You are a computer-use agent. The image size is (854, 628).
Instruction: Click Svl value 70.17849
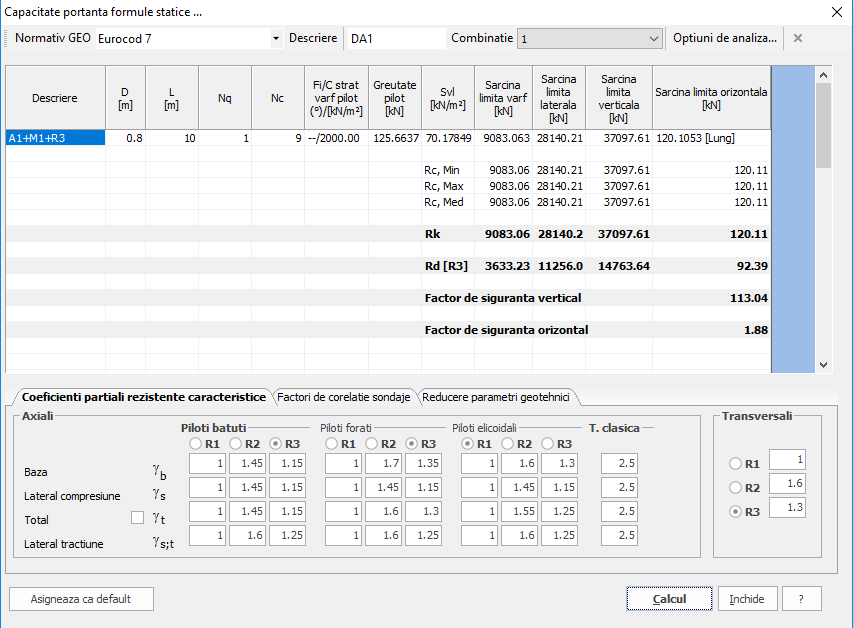point(448,138)
